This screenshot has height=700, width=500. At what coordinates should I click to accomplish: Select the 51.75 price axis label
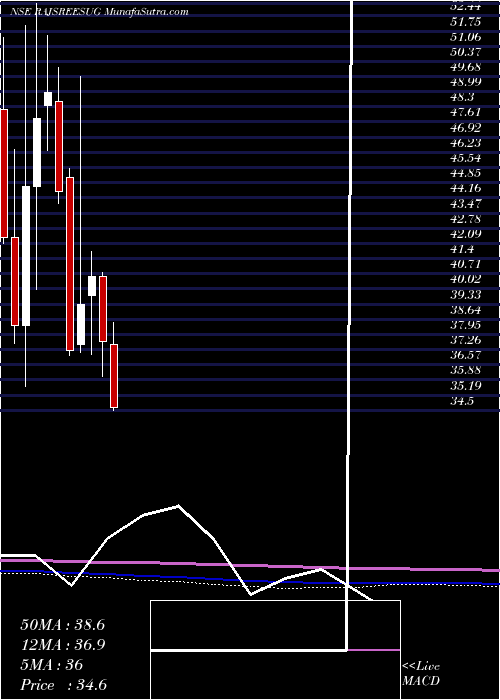coord(466,21)
